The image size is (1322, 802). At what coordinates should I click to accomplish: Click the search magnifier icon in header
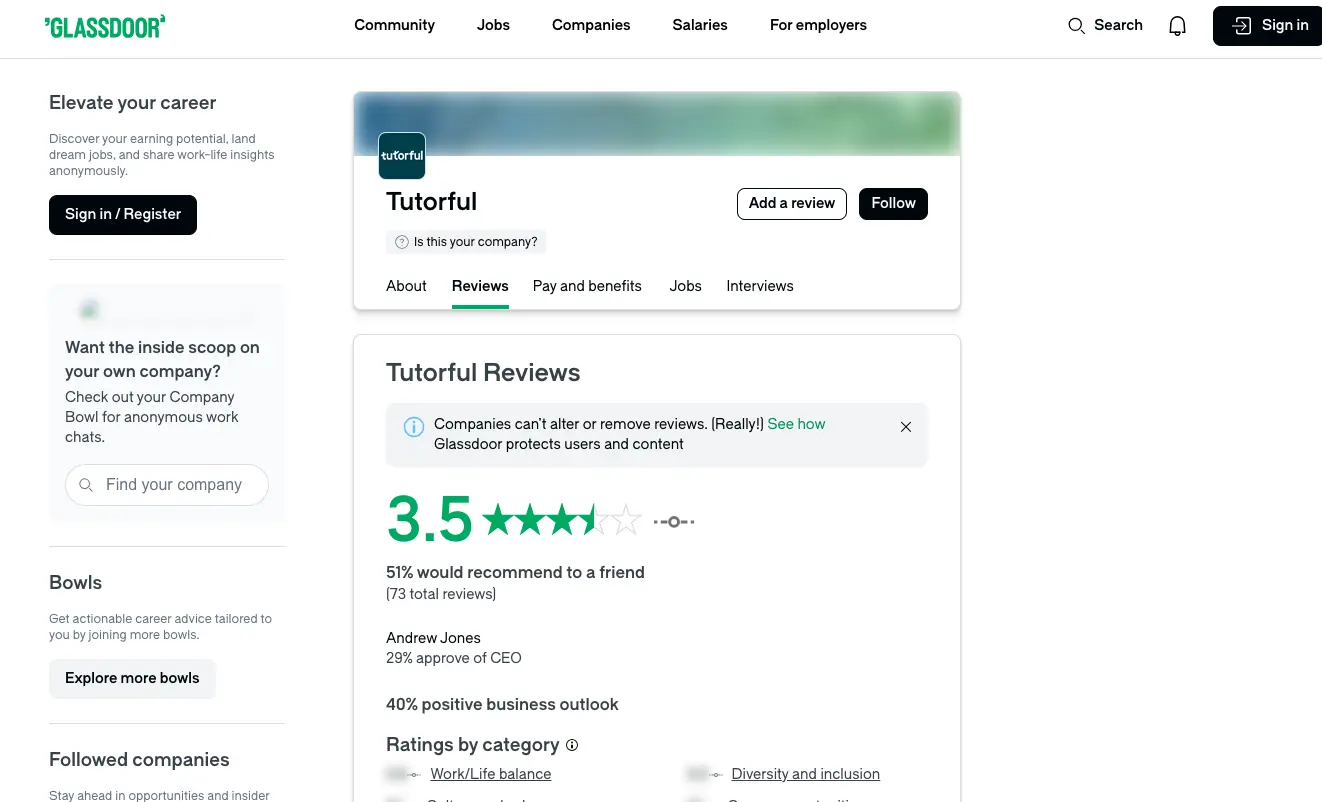1076,26
